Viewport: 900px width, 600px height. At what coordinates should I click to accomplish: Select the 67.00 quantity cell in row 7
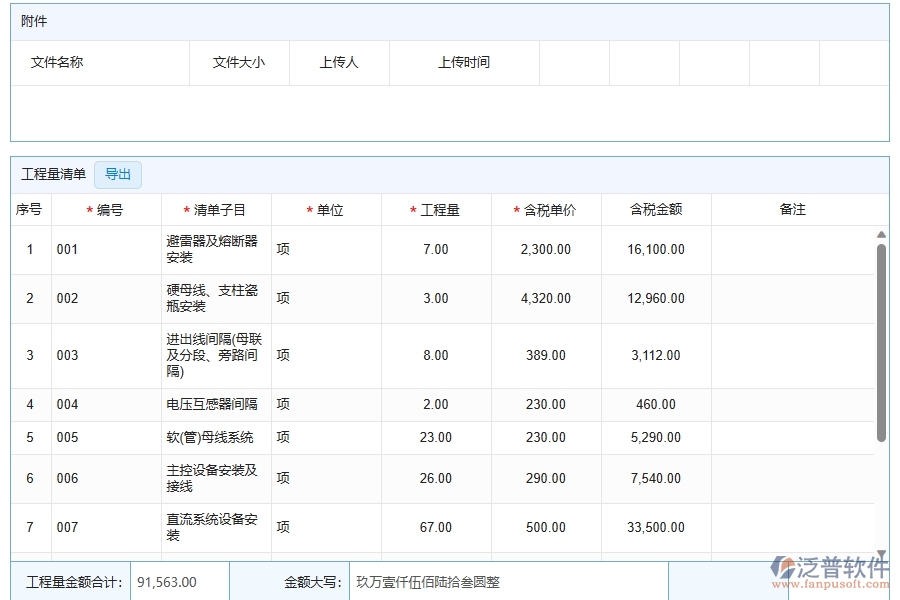436,528
